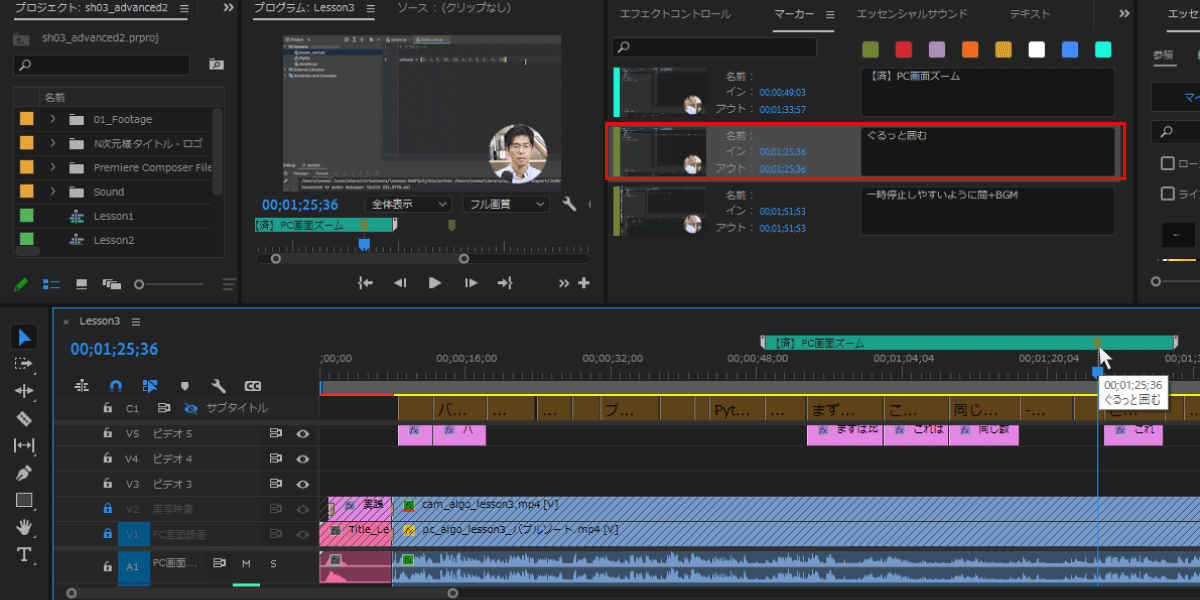1200x600 pixels.
Task: Open the 全体表示 zoom level dropdown
Action: 410,204
